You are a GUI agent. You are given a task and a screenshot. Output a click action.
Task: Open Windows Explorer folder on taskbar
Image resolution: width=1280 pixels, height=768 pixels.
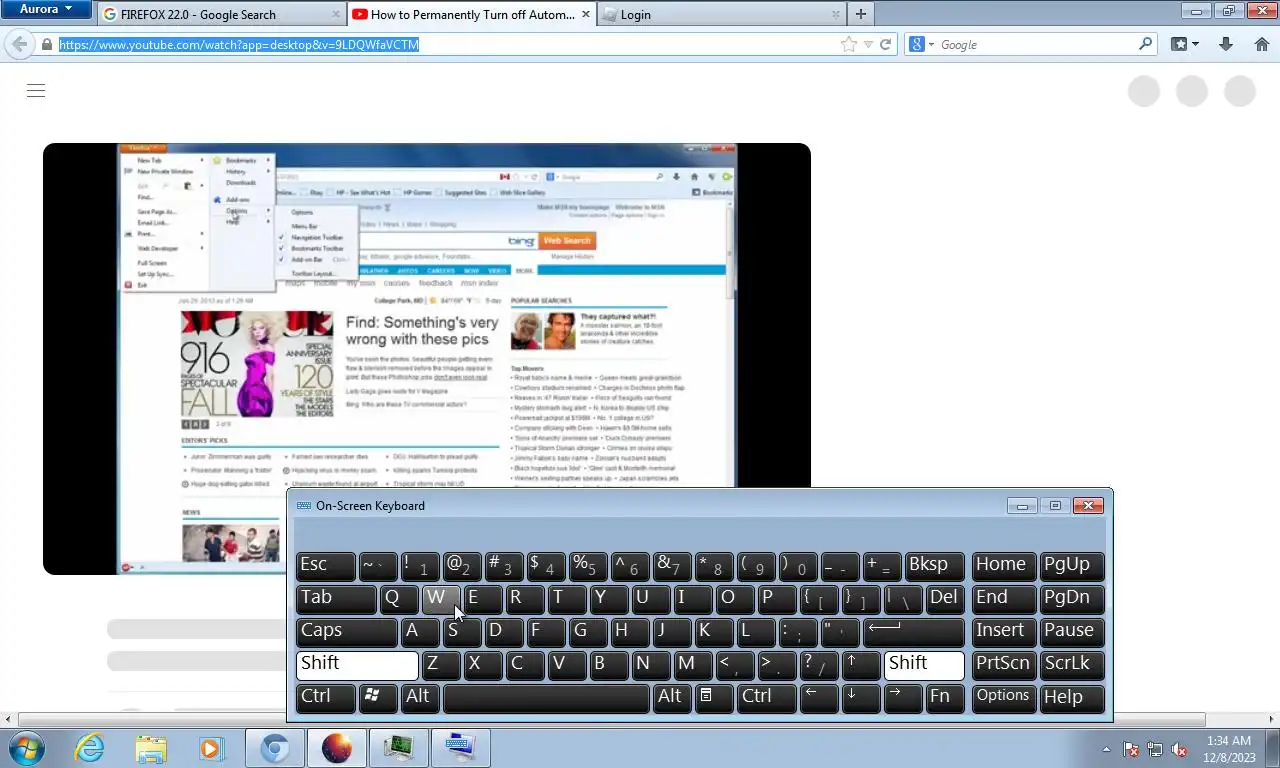tap(151, 748)
